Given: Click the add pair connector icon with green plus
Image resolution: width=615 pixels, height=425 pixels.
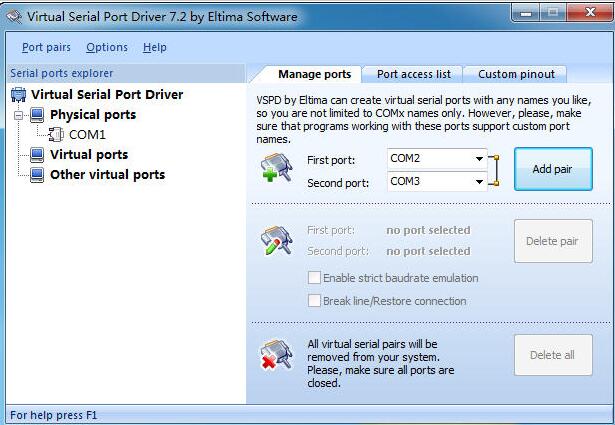Looking at the screenshot, I should tap(277, 167).
